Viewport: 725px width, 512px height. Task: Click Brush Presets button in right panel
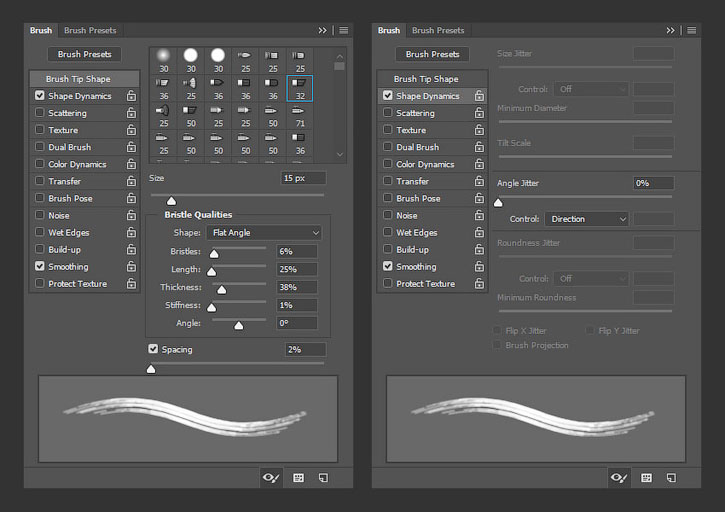point(432,54)
